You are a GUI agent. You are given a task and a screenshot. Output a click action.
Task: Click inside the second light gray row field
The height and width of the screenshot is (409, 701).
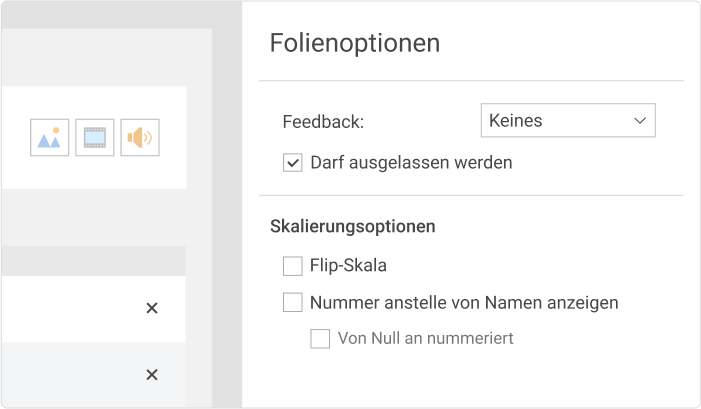point(72,375)
